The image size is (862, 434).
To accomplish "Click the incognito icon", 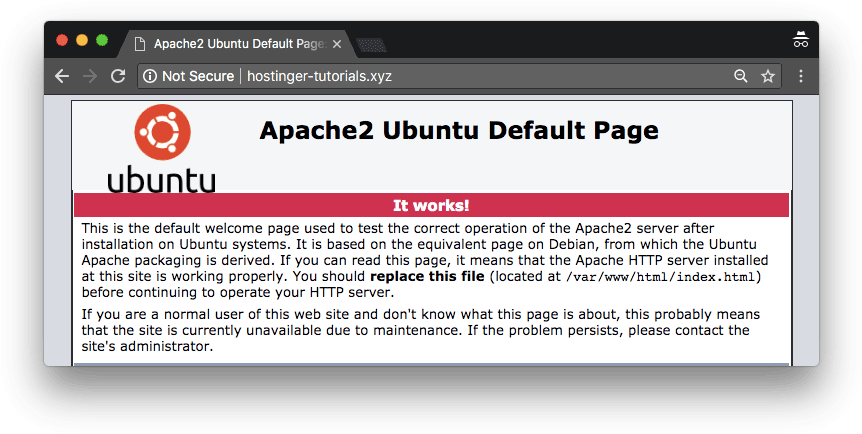I will click(x=800, y=40).
